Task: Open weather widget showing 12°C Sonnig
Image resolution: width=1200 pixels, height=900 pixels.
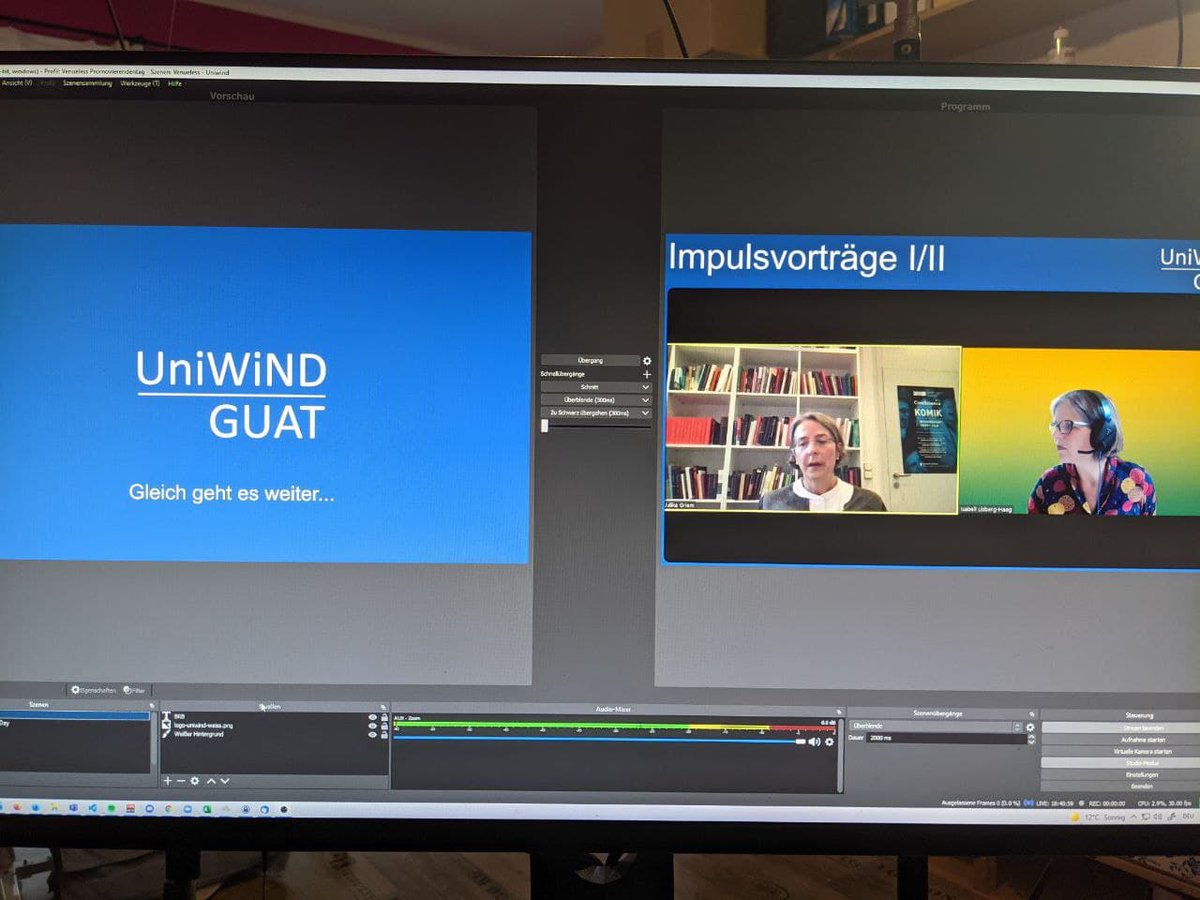Action: tap(1098, 817)
